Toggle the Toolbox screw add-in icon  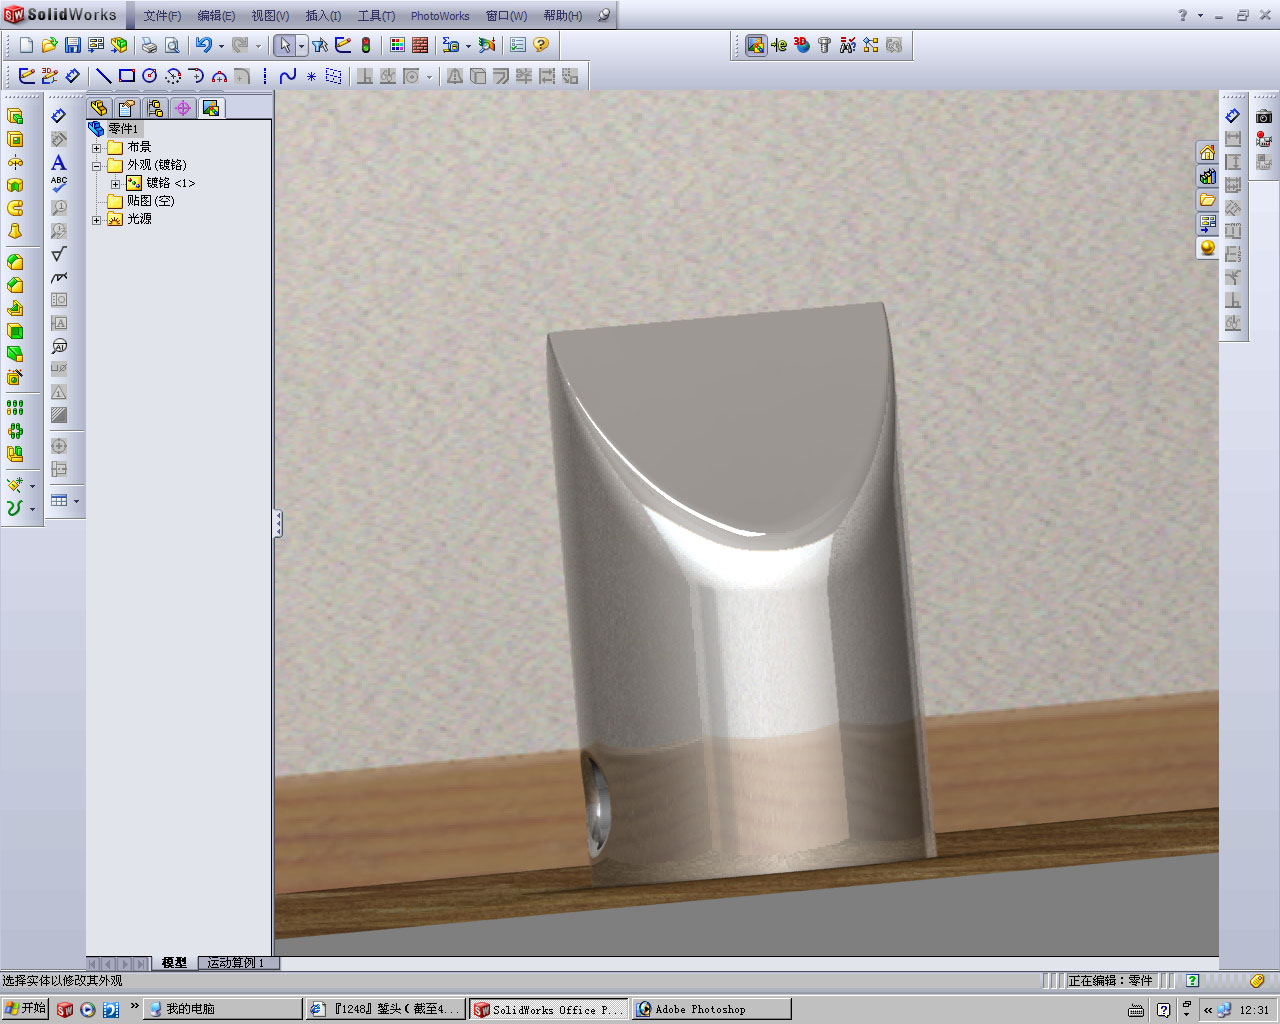tap(825, 45)
